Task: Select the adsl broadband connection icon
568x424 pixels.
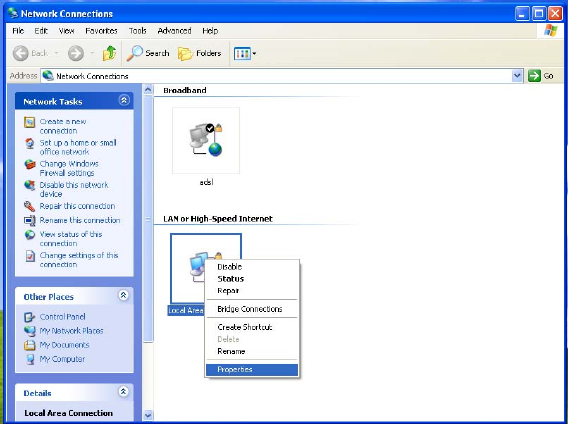Action: pos(206,141)
